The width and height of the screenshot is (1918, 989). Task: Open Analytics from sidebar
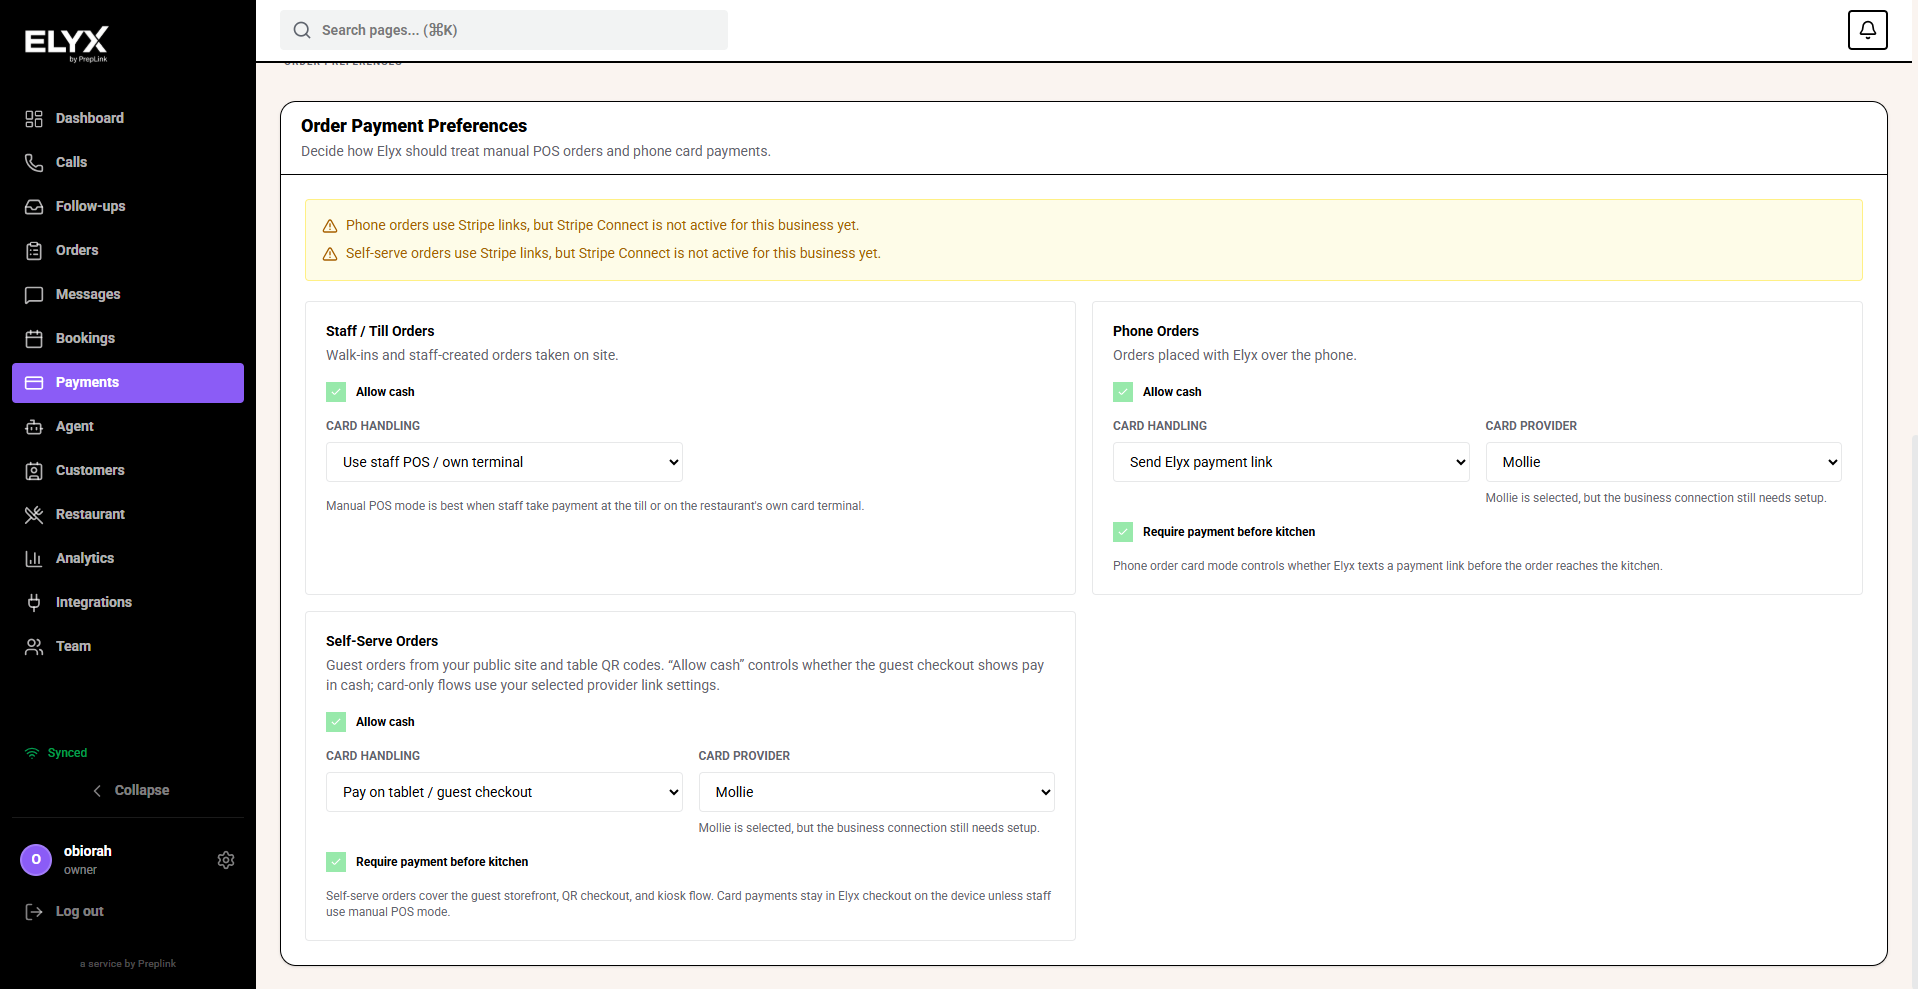click(x=128, y=559)
